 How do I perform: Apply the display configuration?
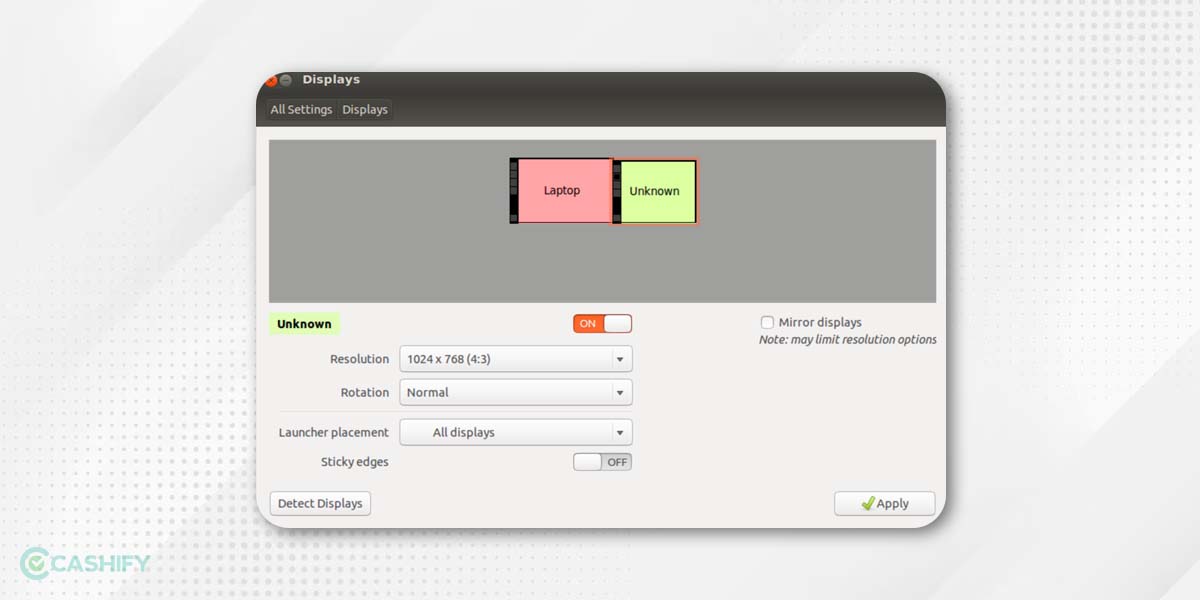884,503
